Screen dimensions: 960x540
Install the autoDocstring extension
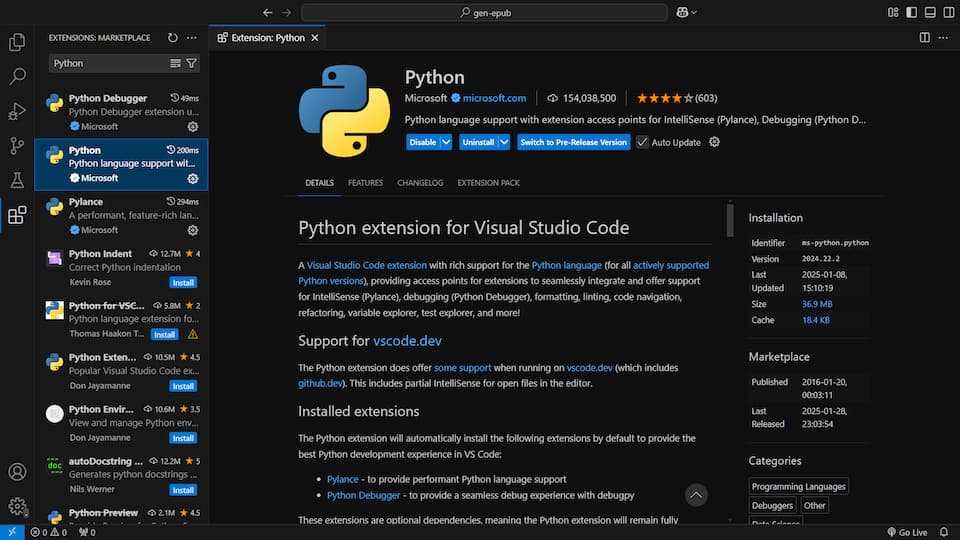[183, 490]
